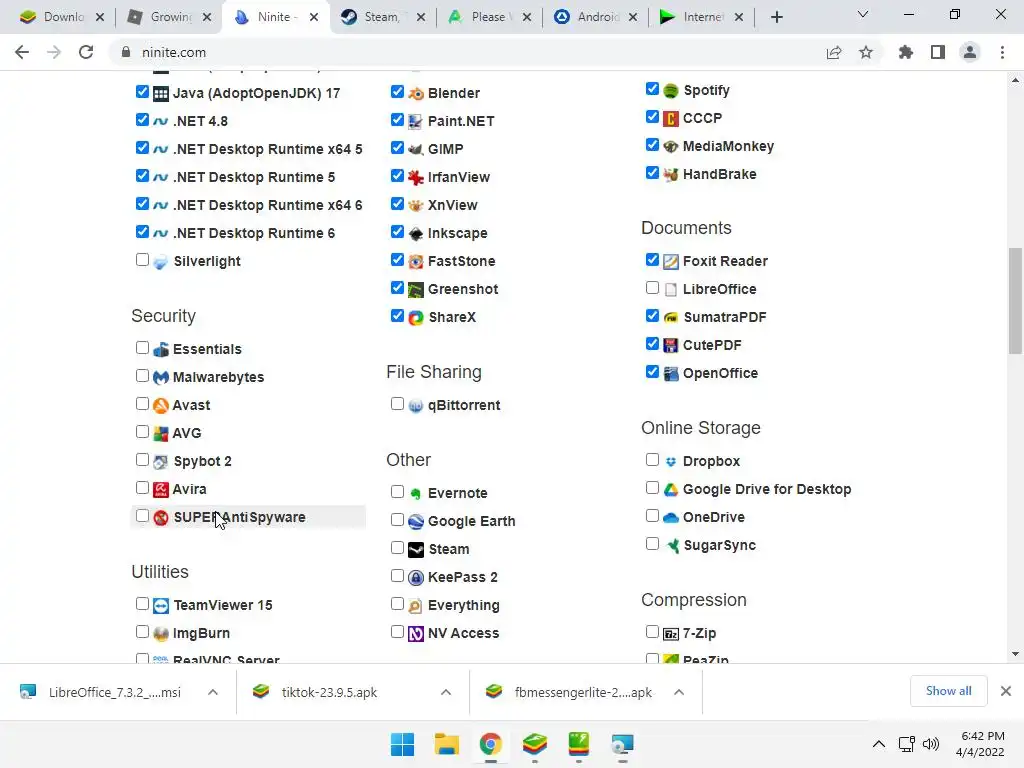Click the Blender app icon
The height and width of the screenshot is (768, 1024).
[x=416, y=93]
